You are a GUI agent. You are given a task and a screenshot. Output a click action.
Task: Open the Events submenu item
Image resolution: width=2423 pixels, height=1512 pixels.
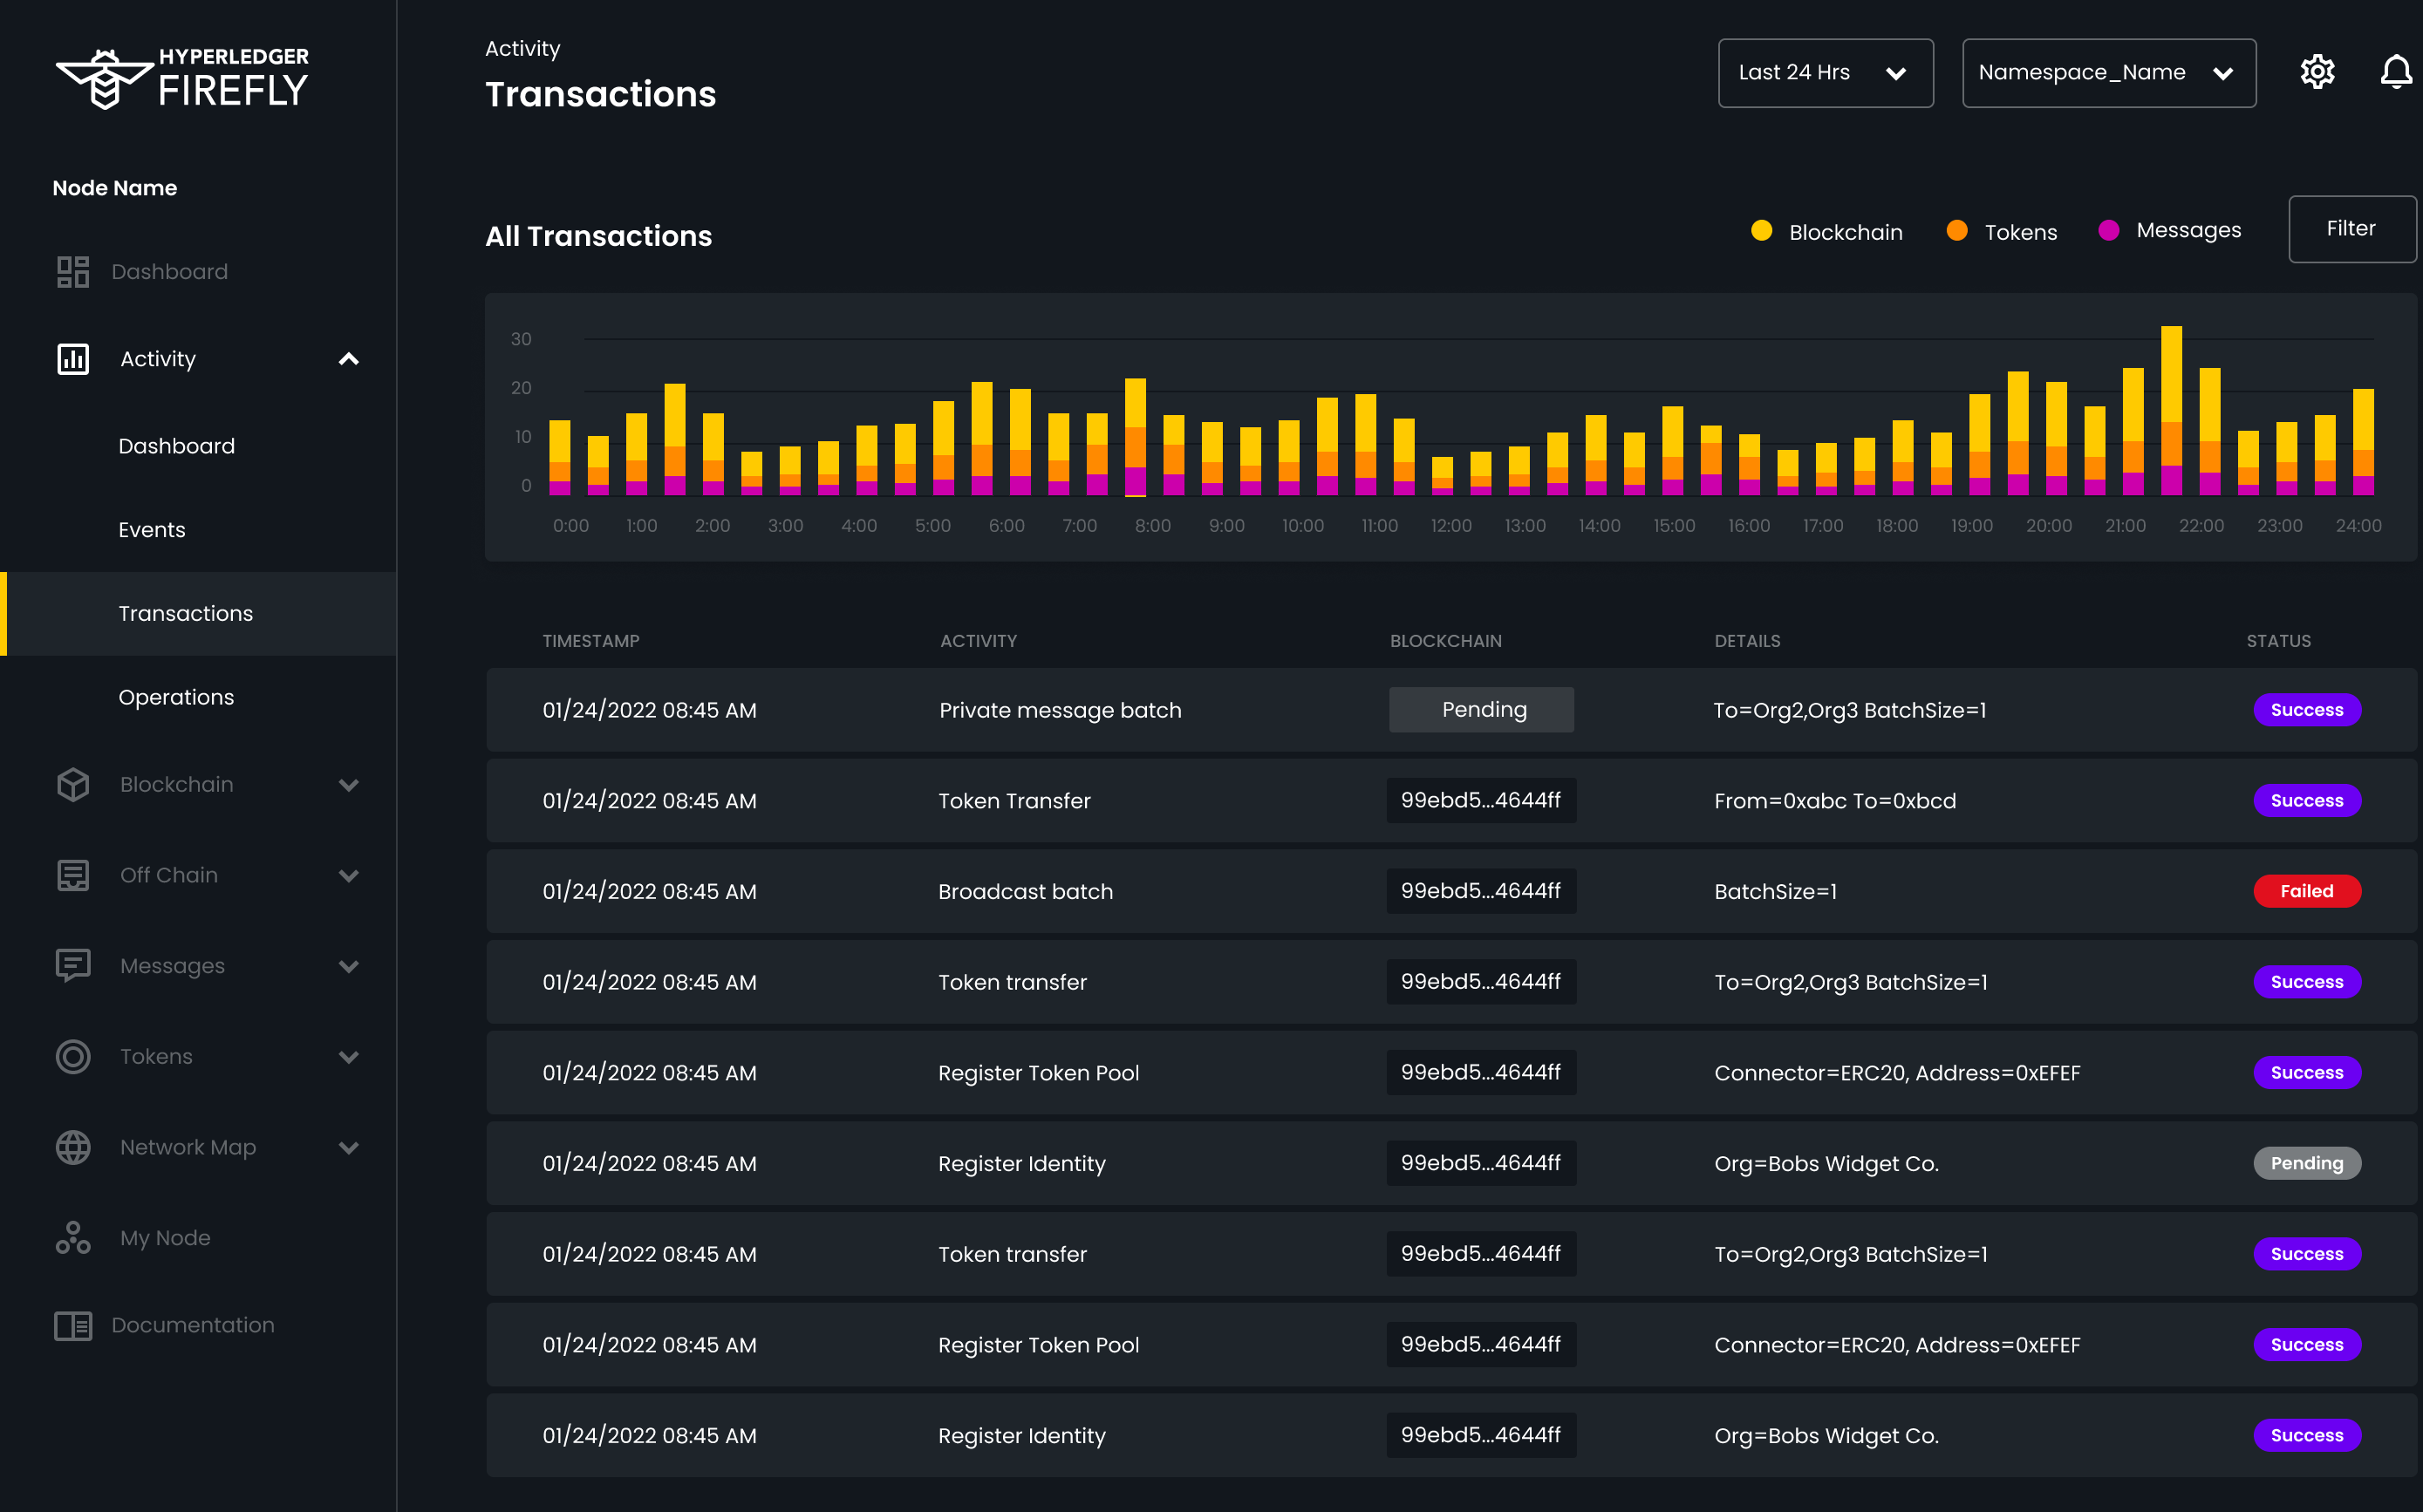[x=152, y=530]
